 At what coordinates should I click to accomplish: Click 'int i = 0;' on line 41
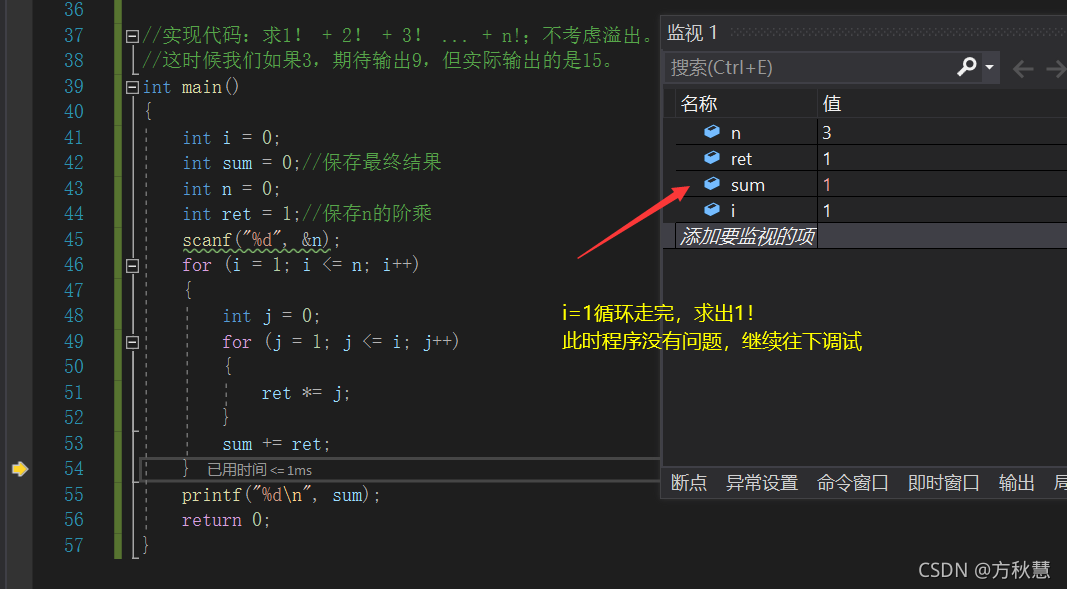[x=231, y=138]
